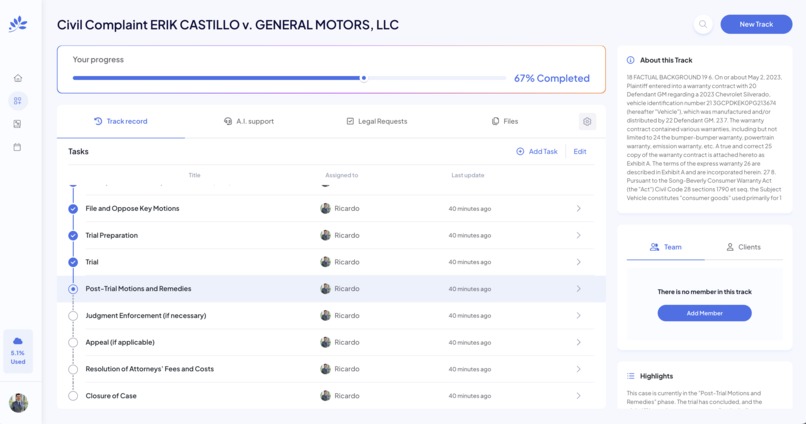Open the third sidebar icon below tracks
Viewport: 806px width, 424px height.
(x=17, y=124)
